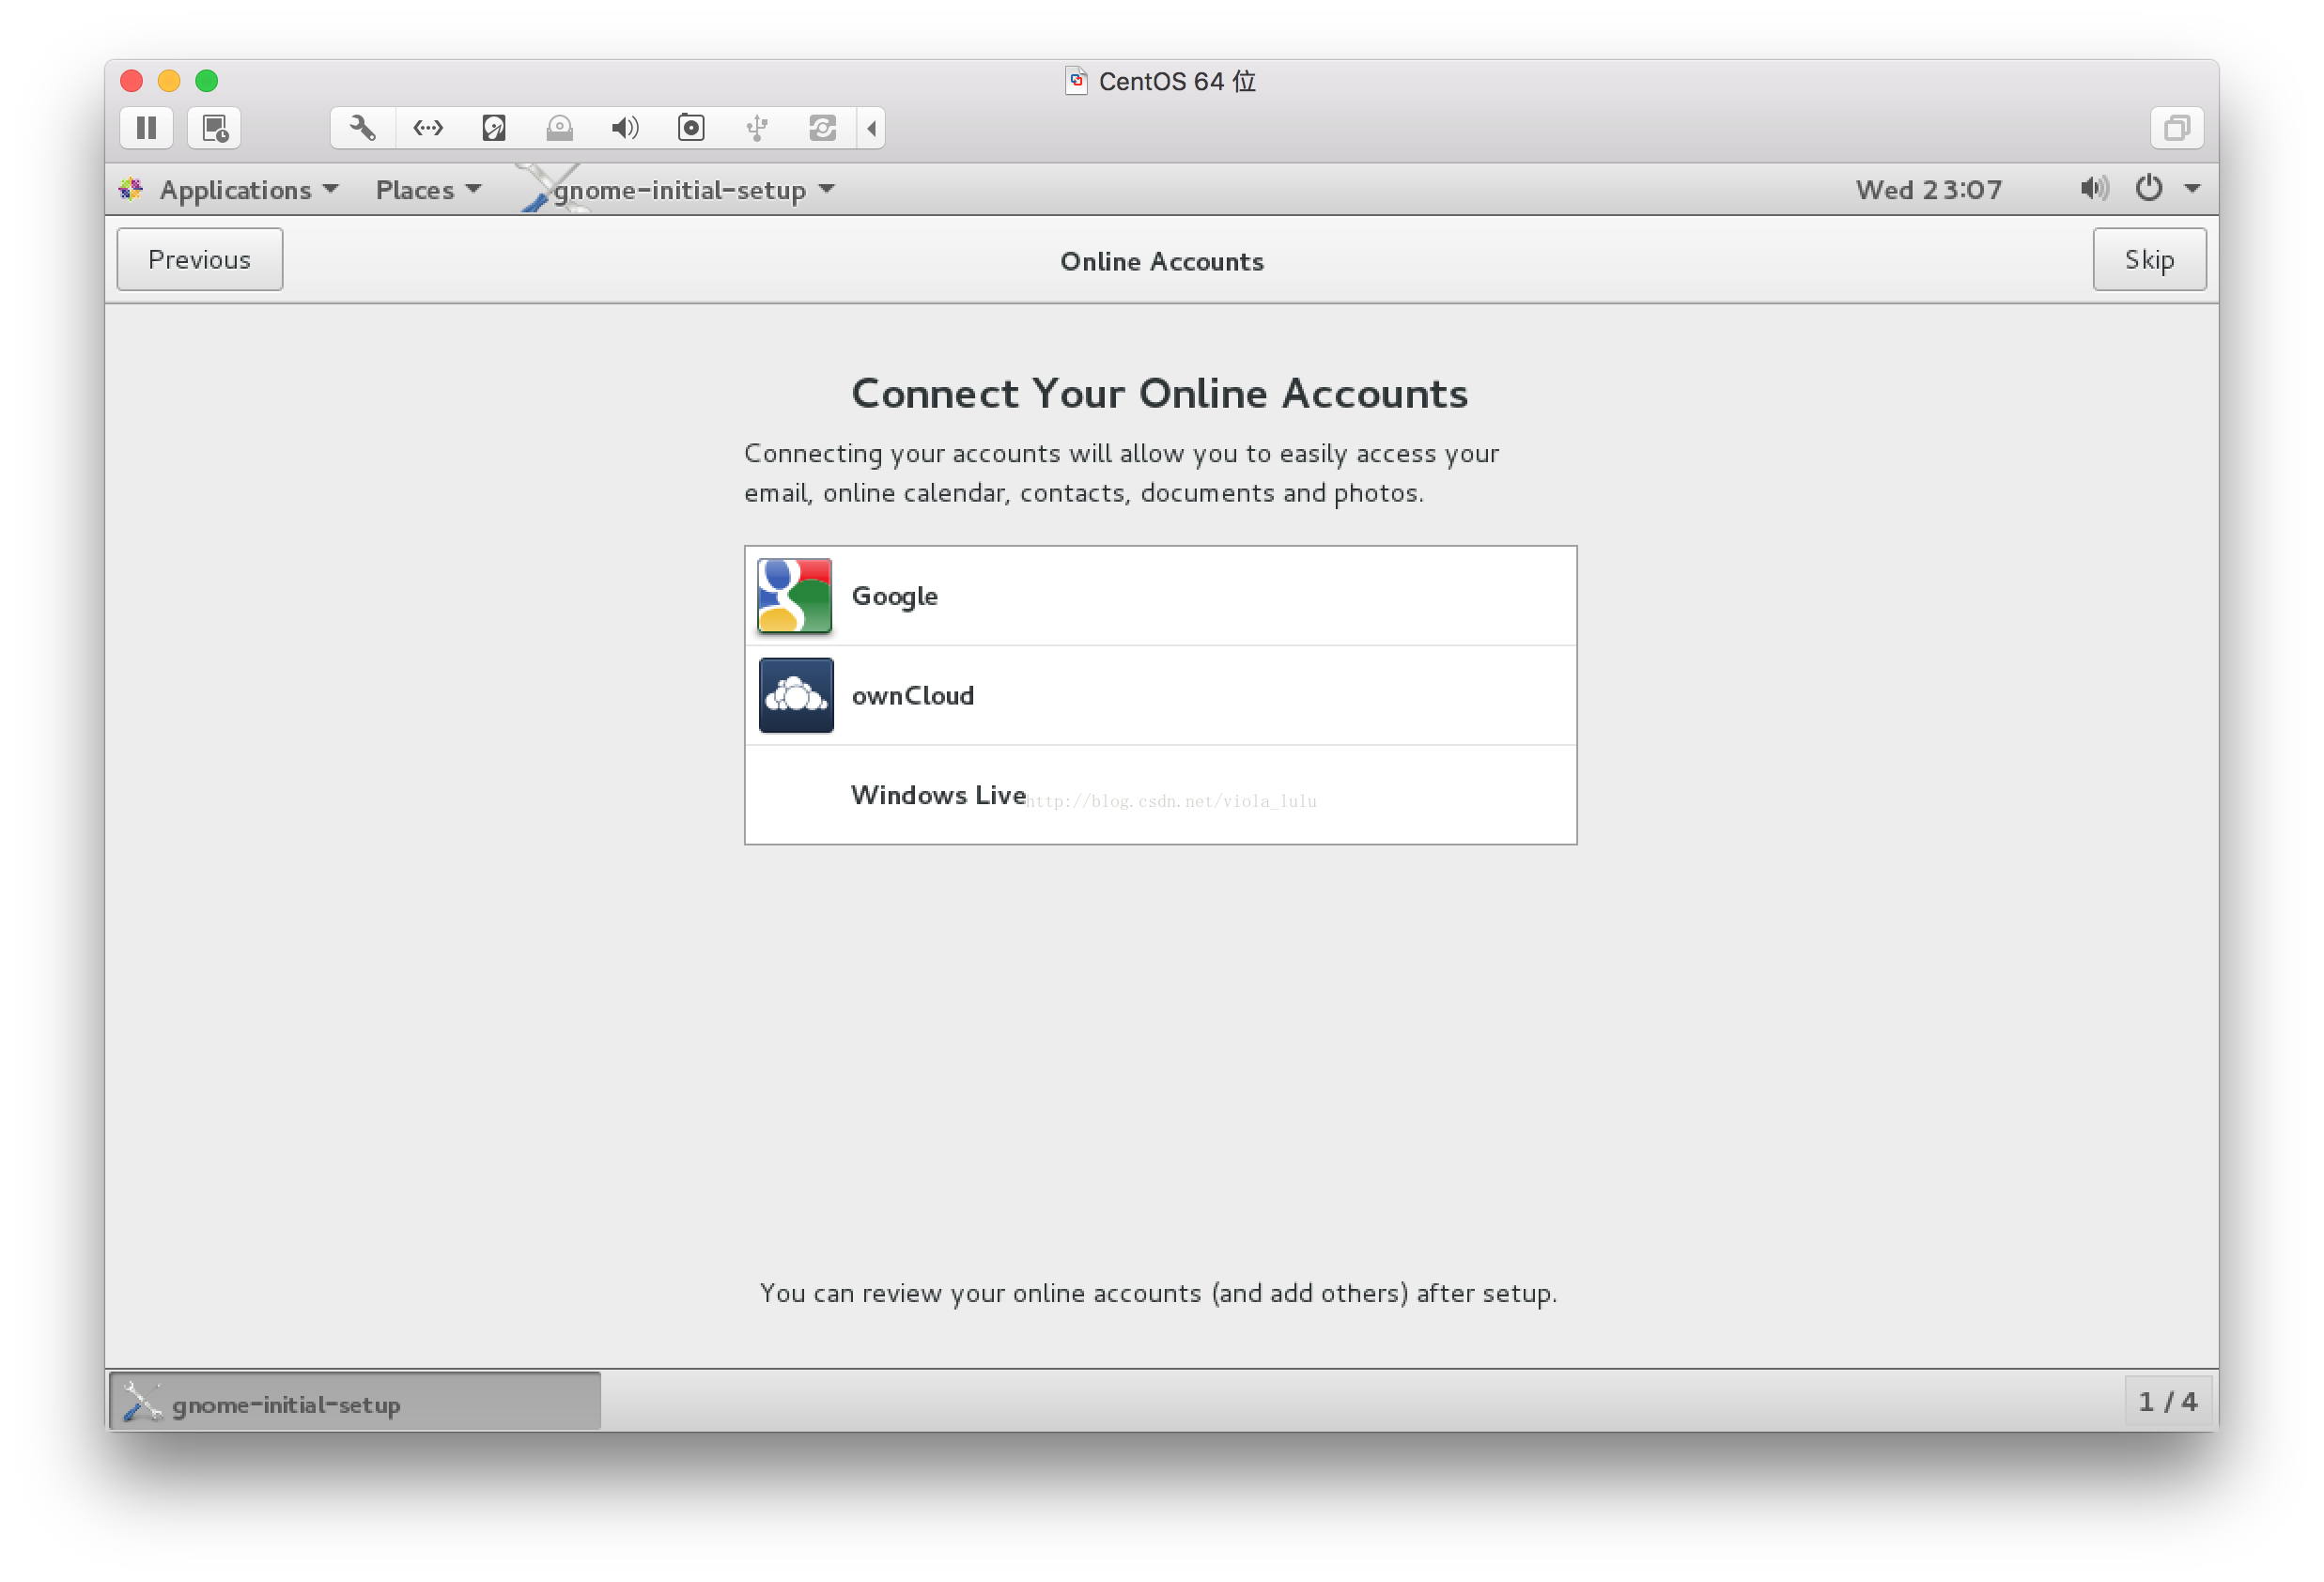Select the Windows Live account option
Viewport: 2324px width, 1582px height.
(1160, 795)
